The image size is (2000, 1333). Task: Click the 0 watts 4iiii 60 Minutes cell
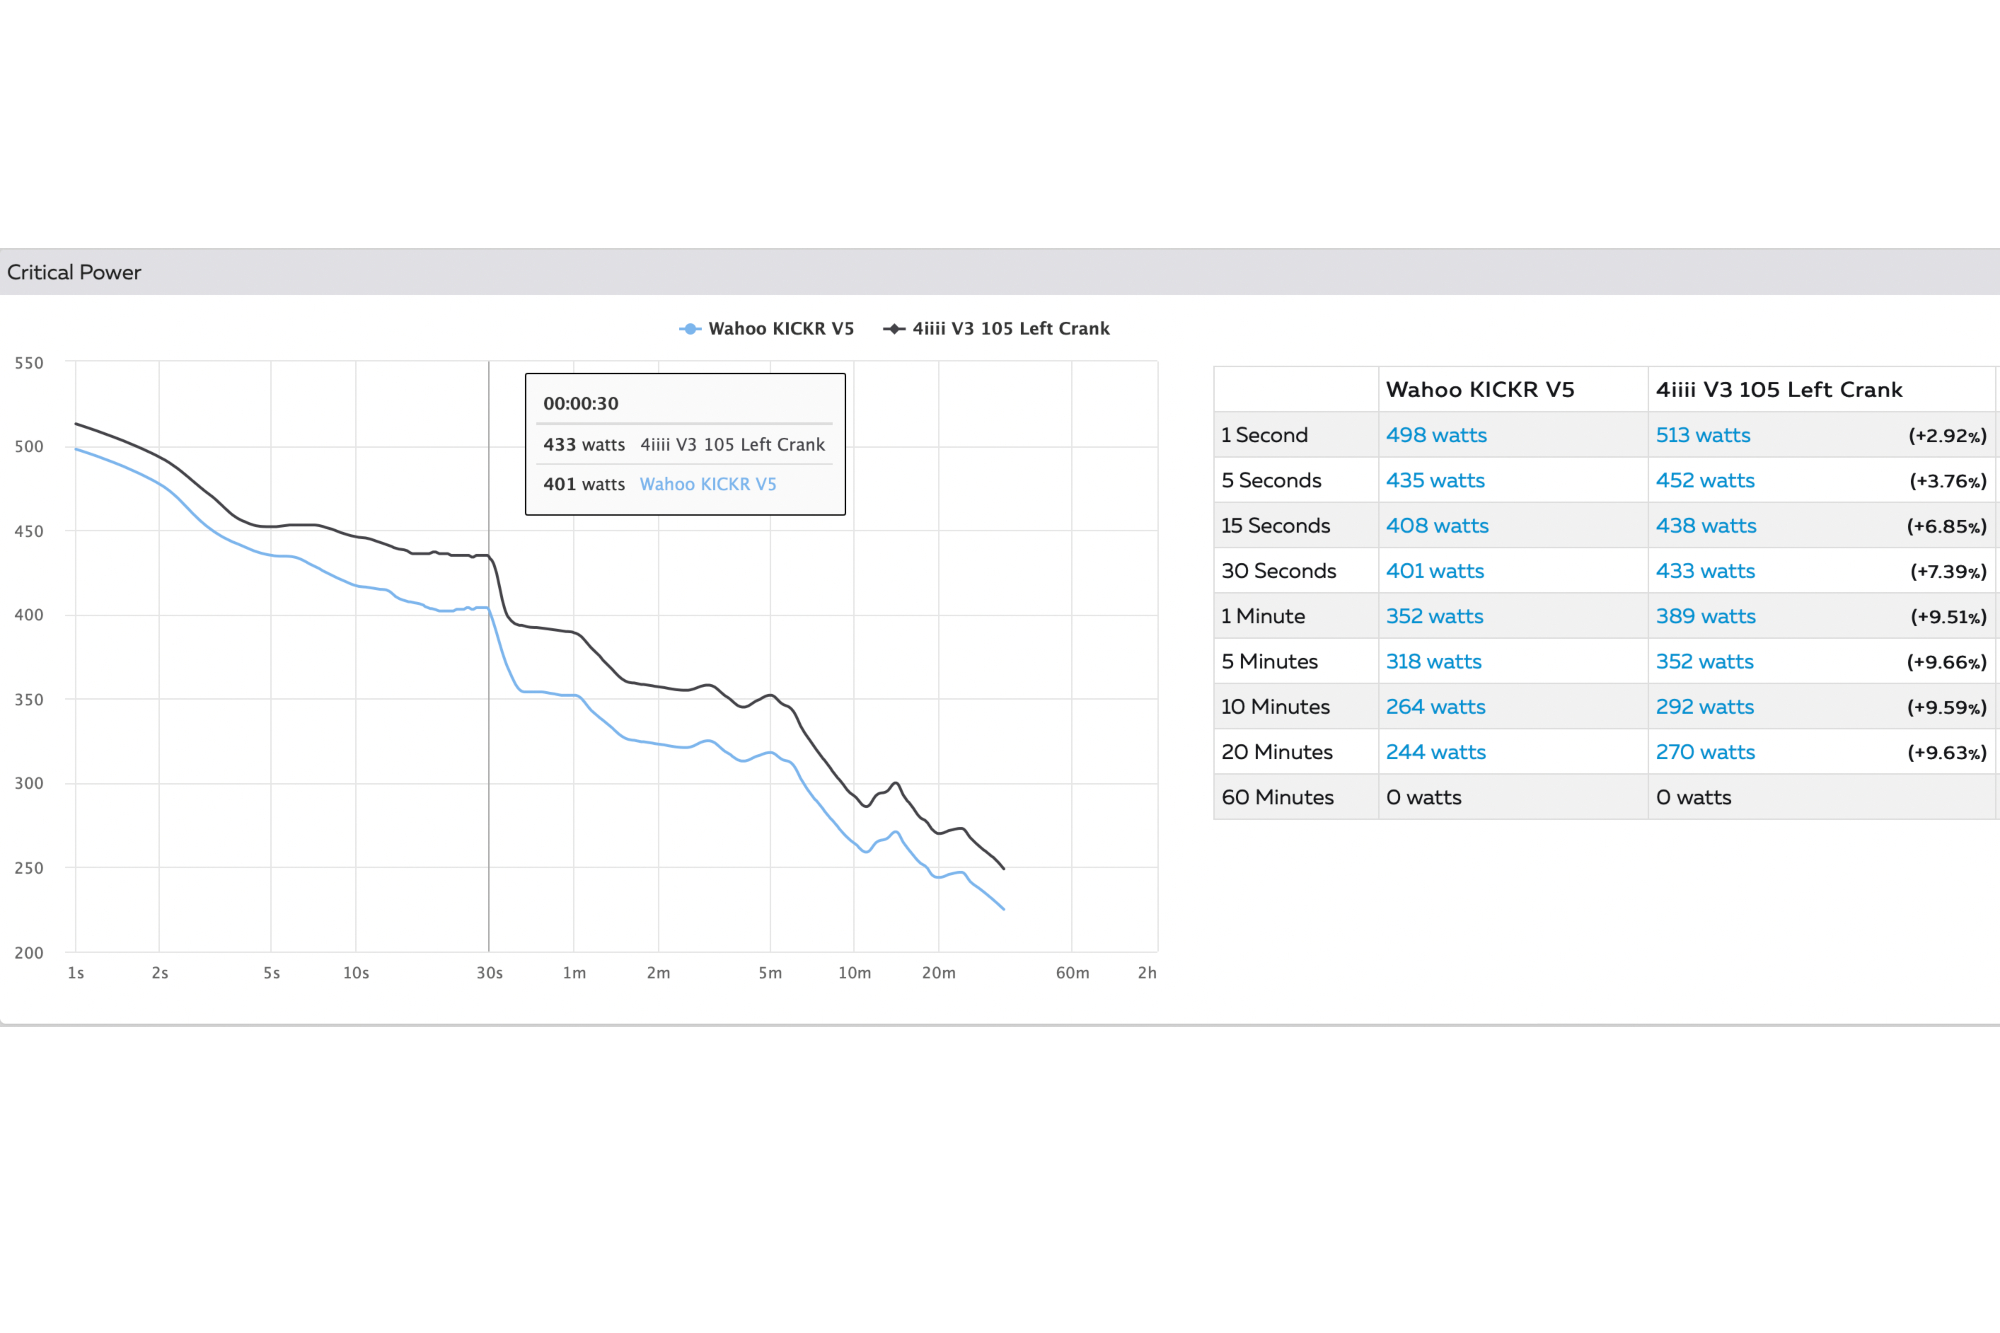coord(1693,797)
